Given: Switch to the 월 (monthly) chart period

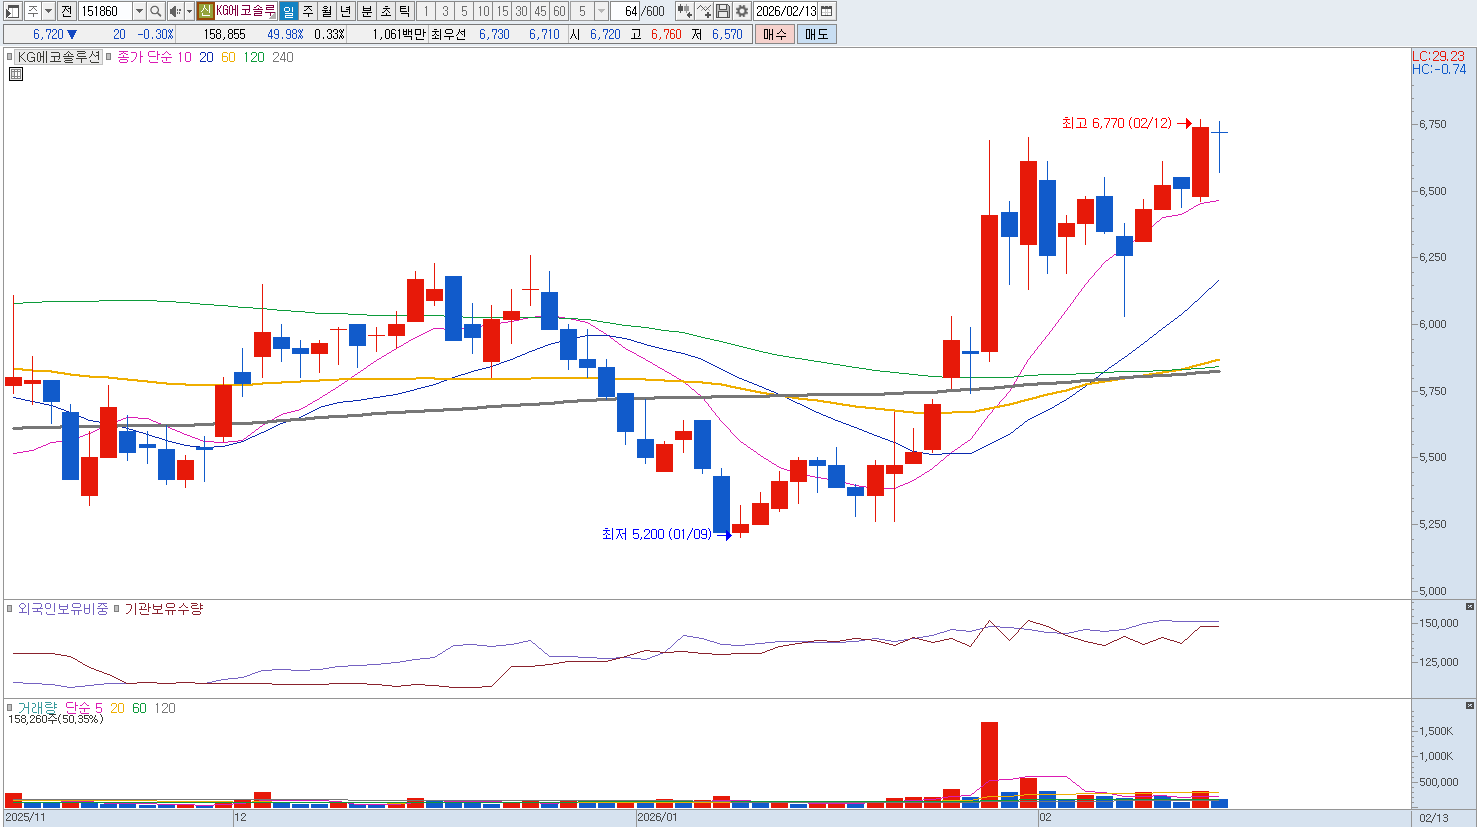Looking at the screenshot, I should click(x=327, y=11).
